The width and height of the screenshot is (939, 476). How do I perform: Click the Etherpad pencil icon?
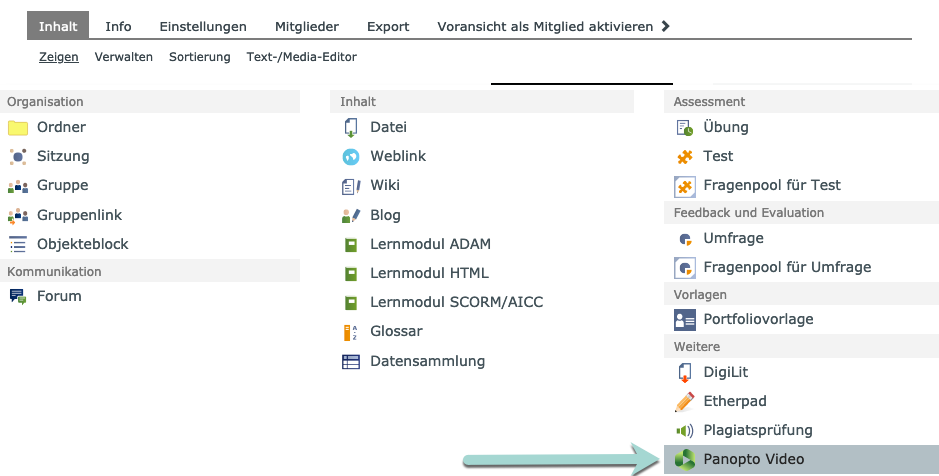click(x=685, y=402)
